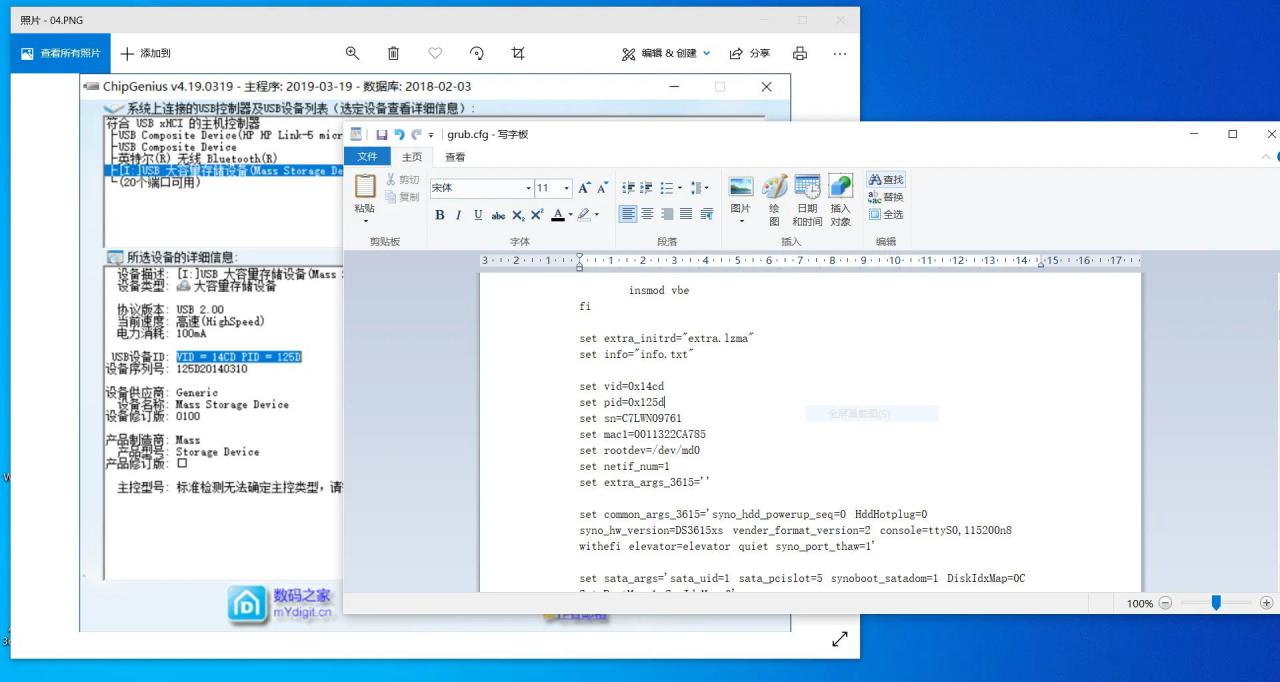Toggle the Photos favorite heart
Screen dimensions: 1280x682
(435, 53)
